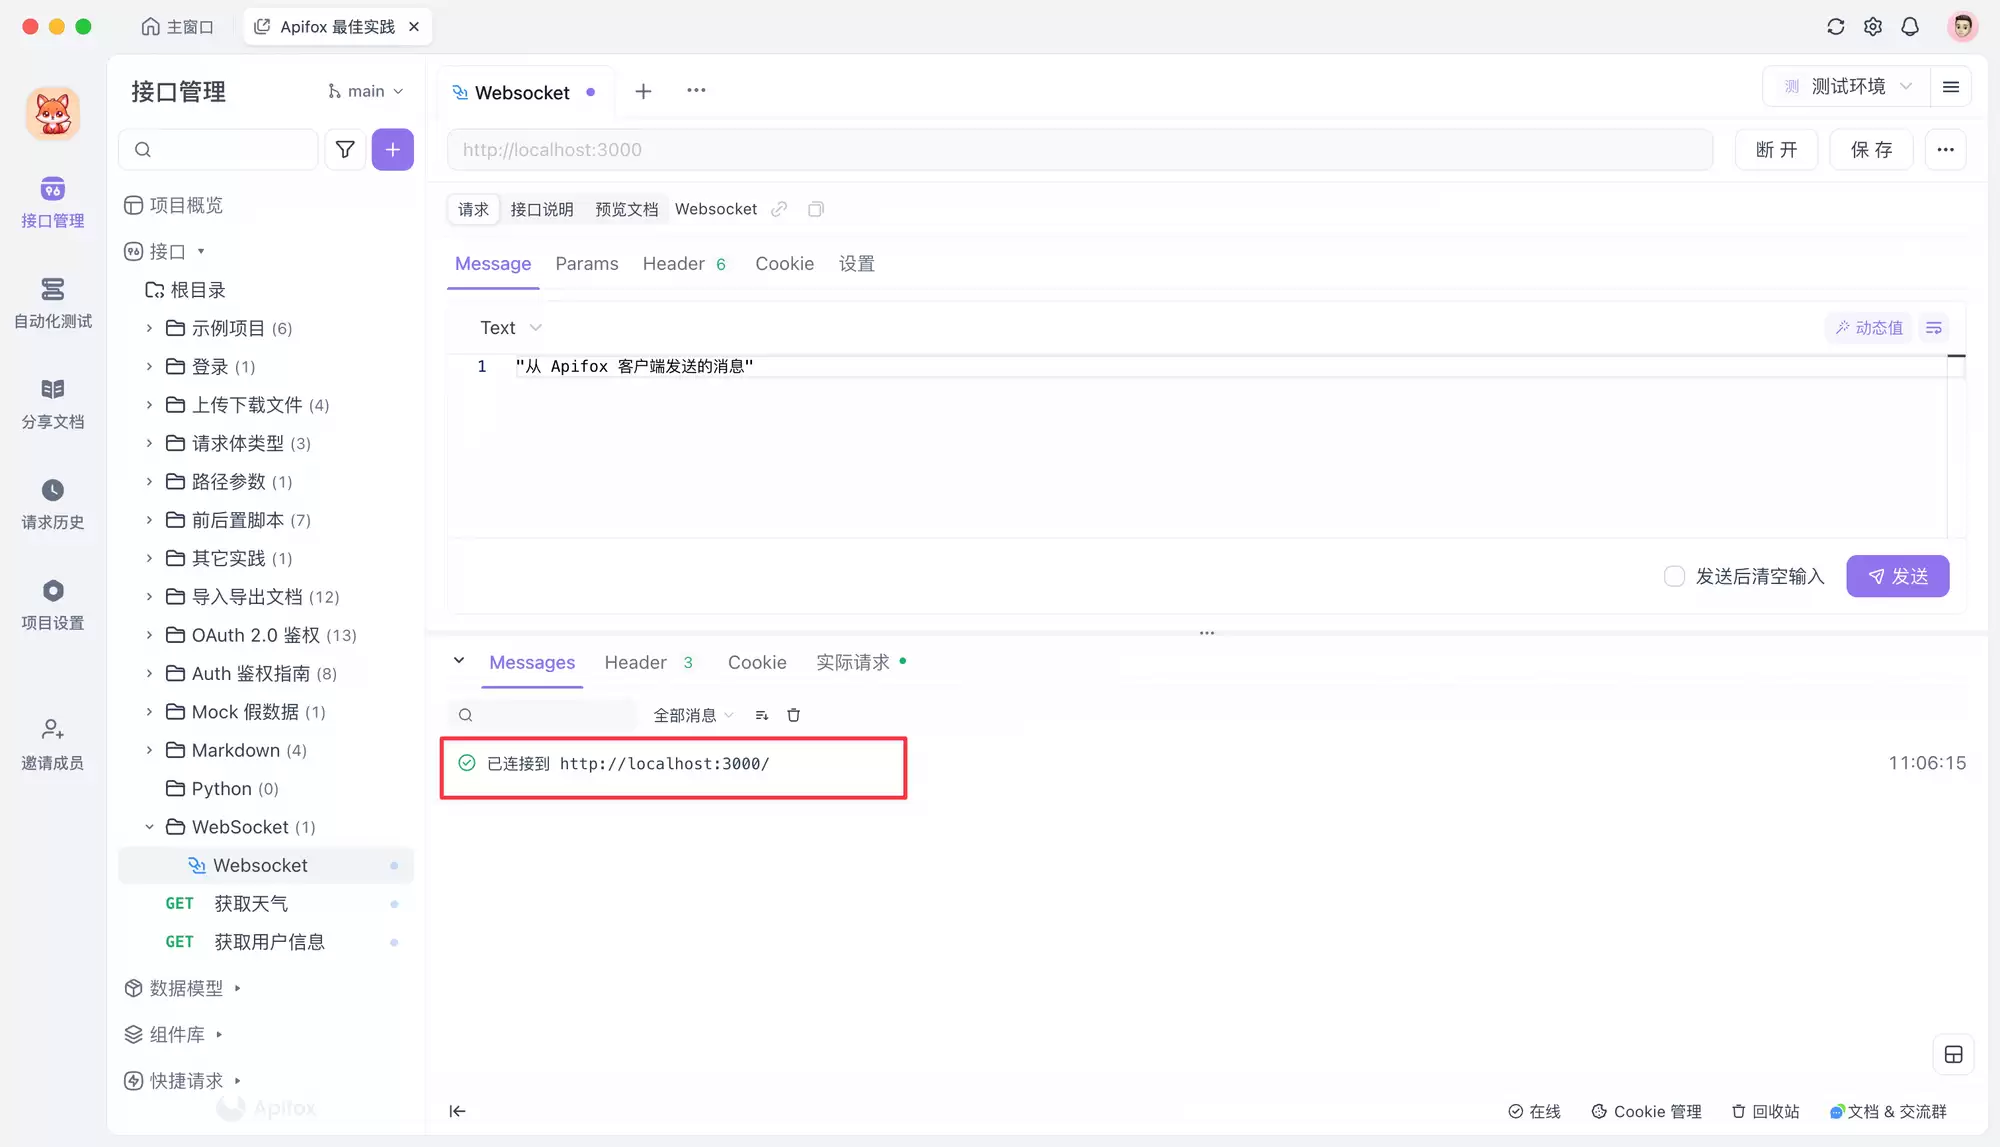The width and height of the screenshot is (2000, 1147).
Task: Click the 发送 send button
Action: [x=1898, y=576]
